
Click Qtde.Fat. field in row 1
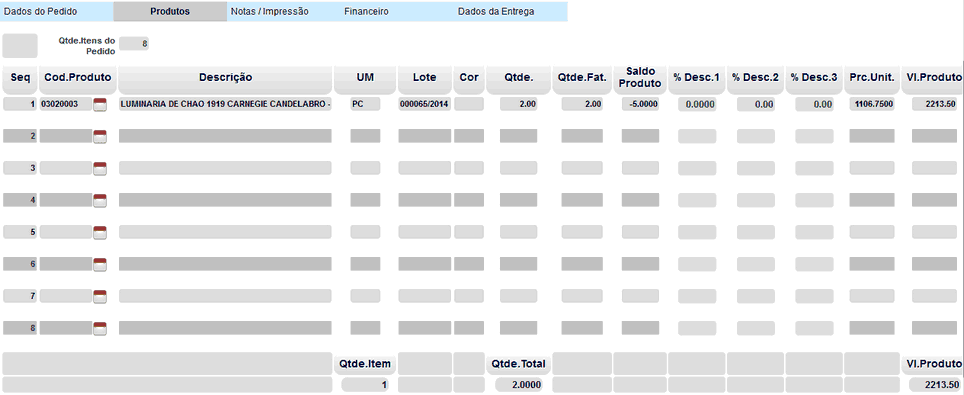(582, 105)
